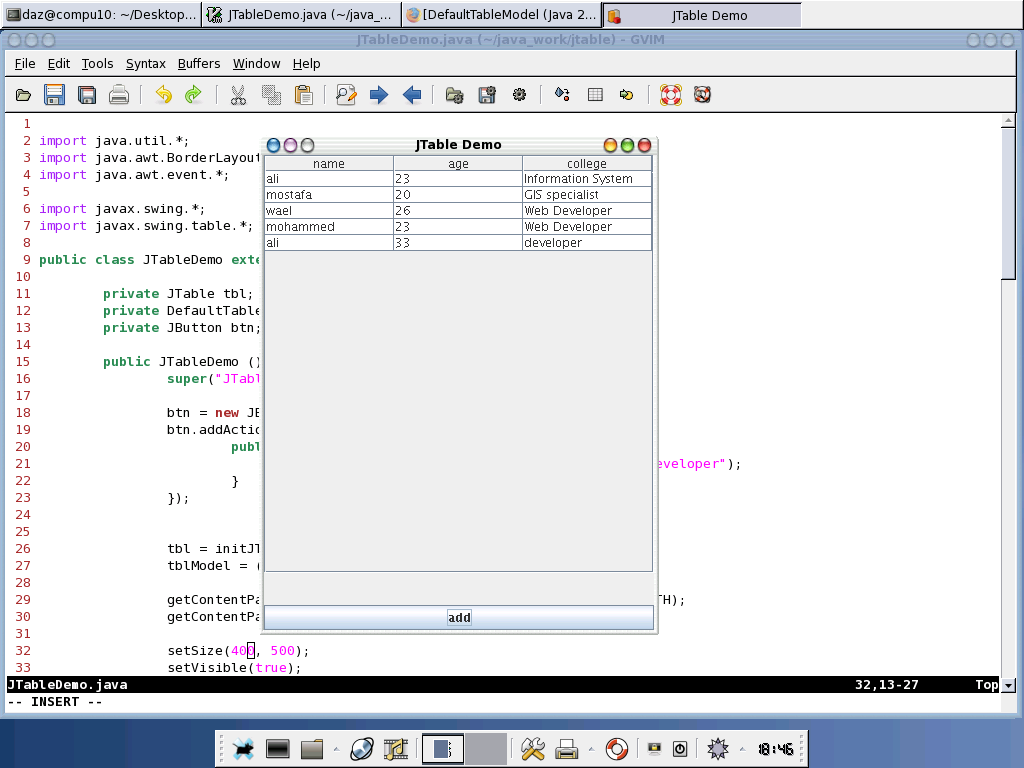Click the Print toolbar icon
1024x768 pixels.
(118, 95)
